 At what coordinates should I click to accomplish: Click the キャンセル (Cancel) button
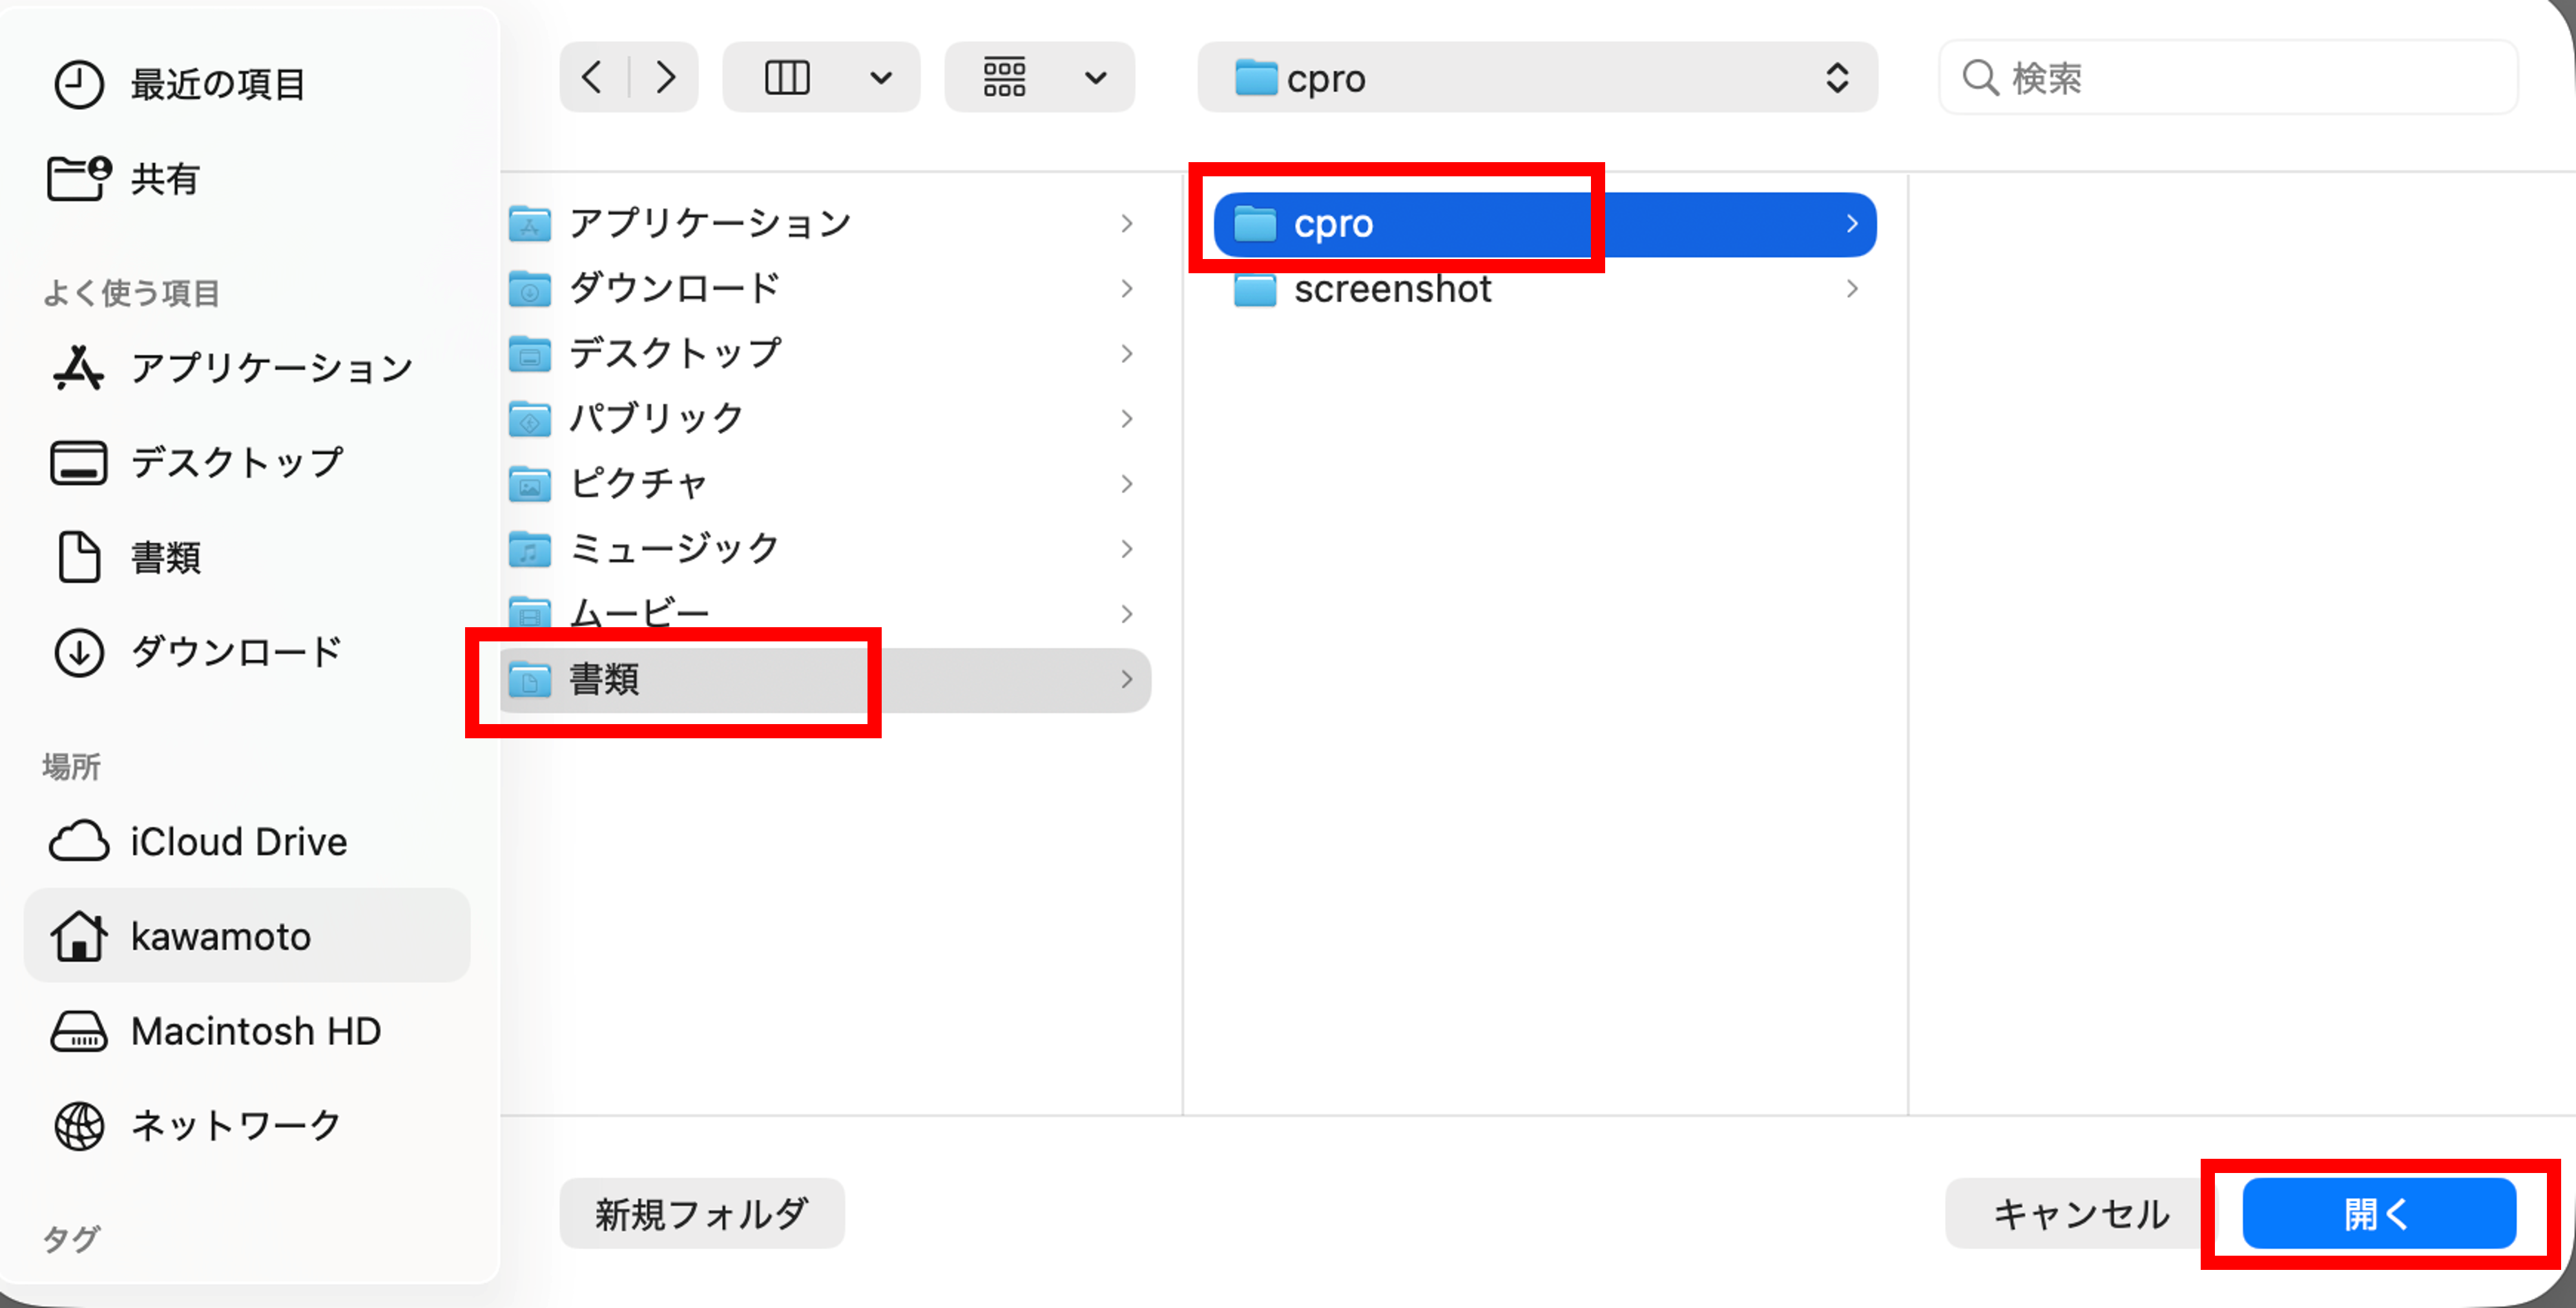(2081, 1213)
